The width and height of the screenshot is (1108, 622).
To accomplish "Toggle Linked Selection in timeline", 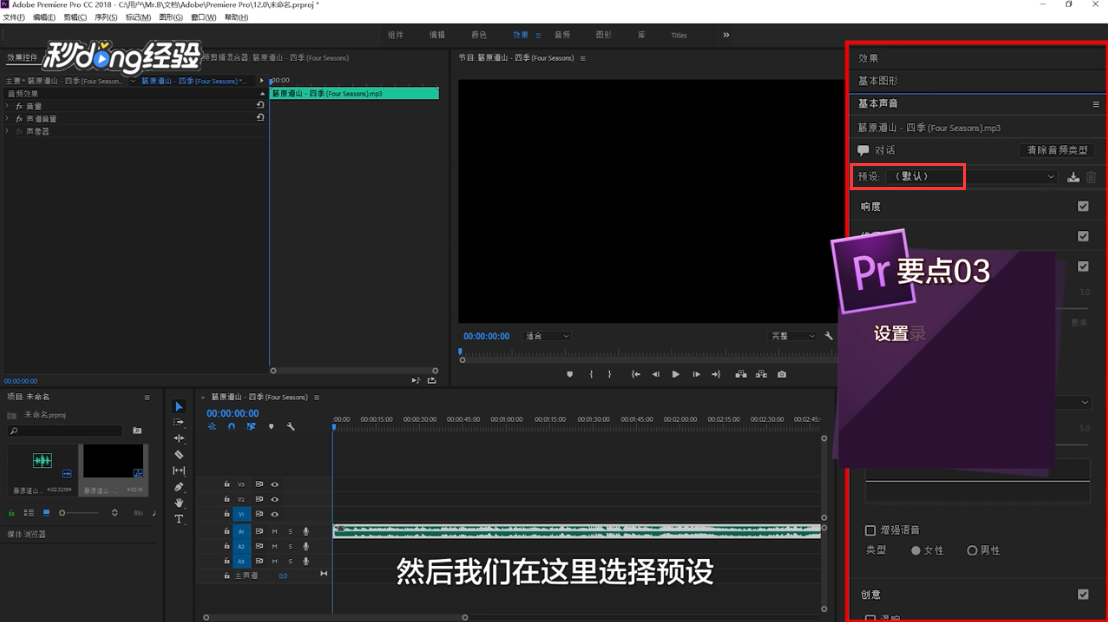I will 251,427.
